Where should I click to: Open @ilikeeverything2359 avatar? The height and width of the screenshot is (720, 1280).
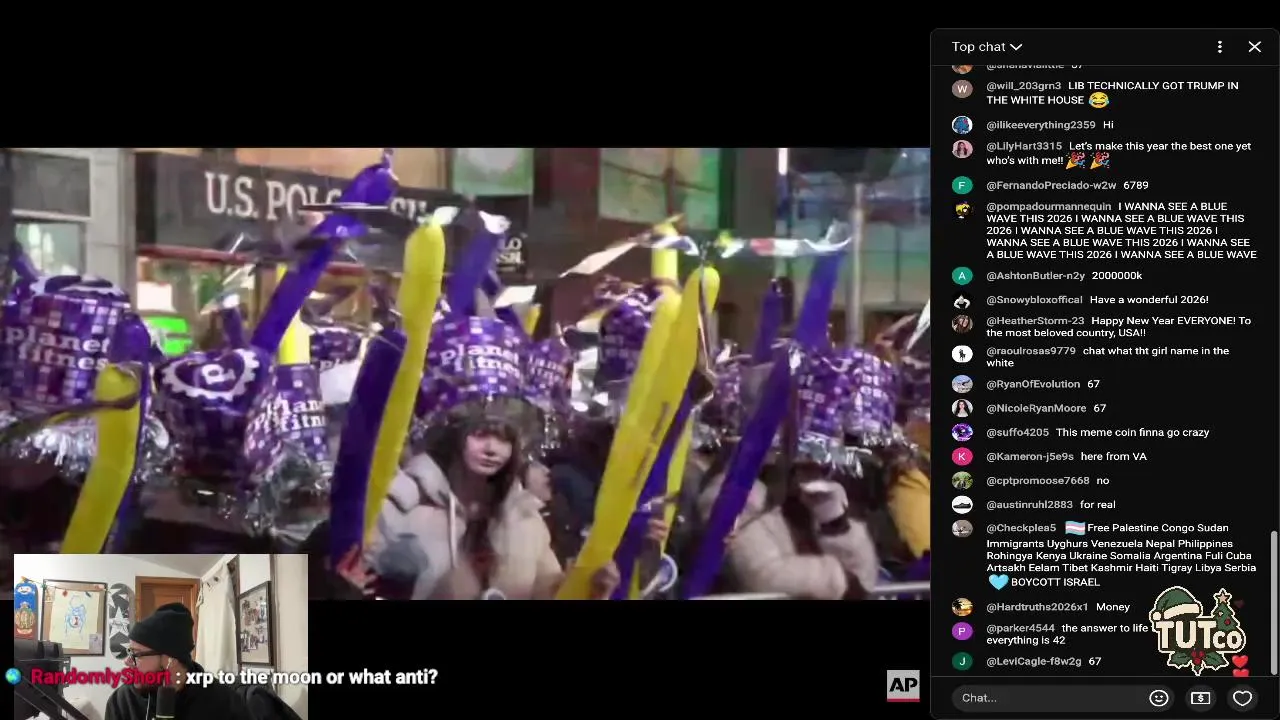click(962, 125)
